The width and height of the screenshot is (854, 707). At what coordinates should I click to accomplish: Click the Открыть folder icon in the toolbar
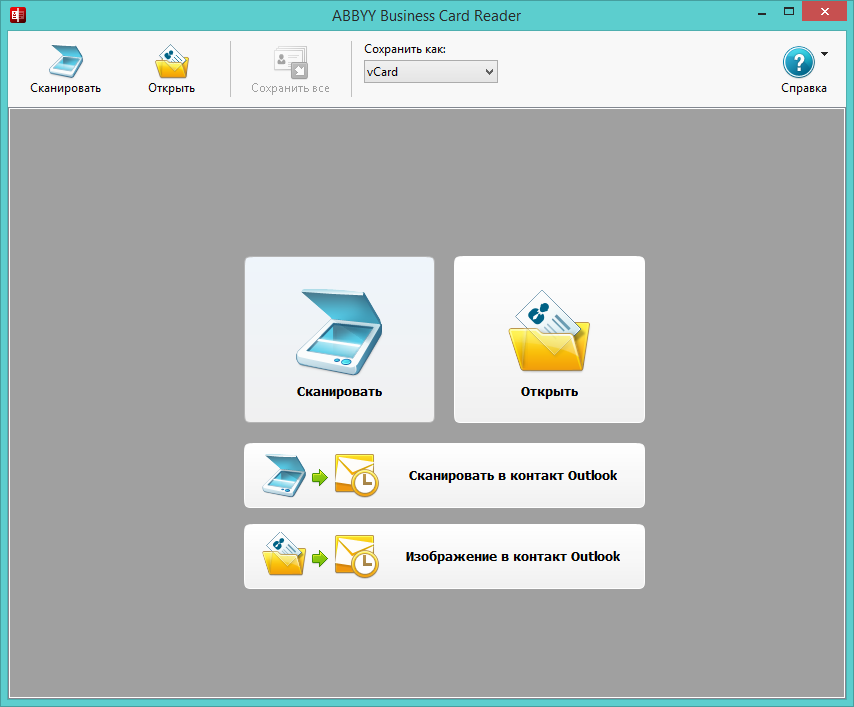[x=172, y=61]
